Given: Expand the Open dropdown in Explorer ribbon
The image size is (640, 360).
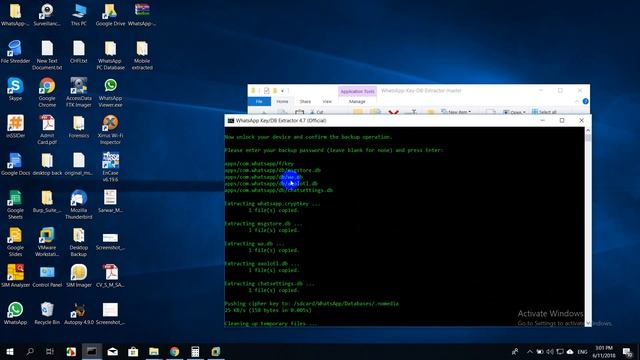Looking at the screenshot, I should point(514,112).
